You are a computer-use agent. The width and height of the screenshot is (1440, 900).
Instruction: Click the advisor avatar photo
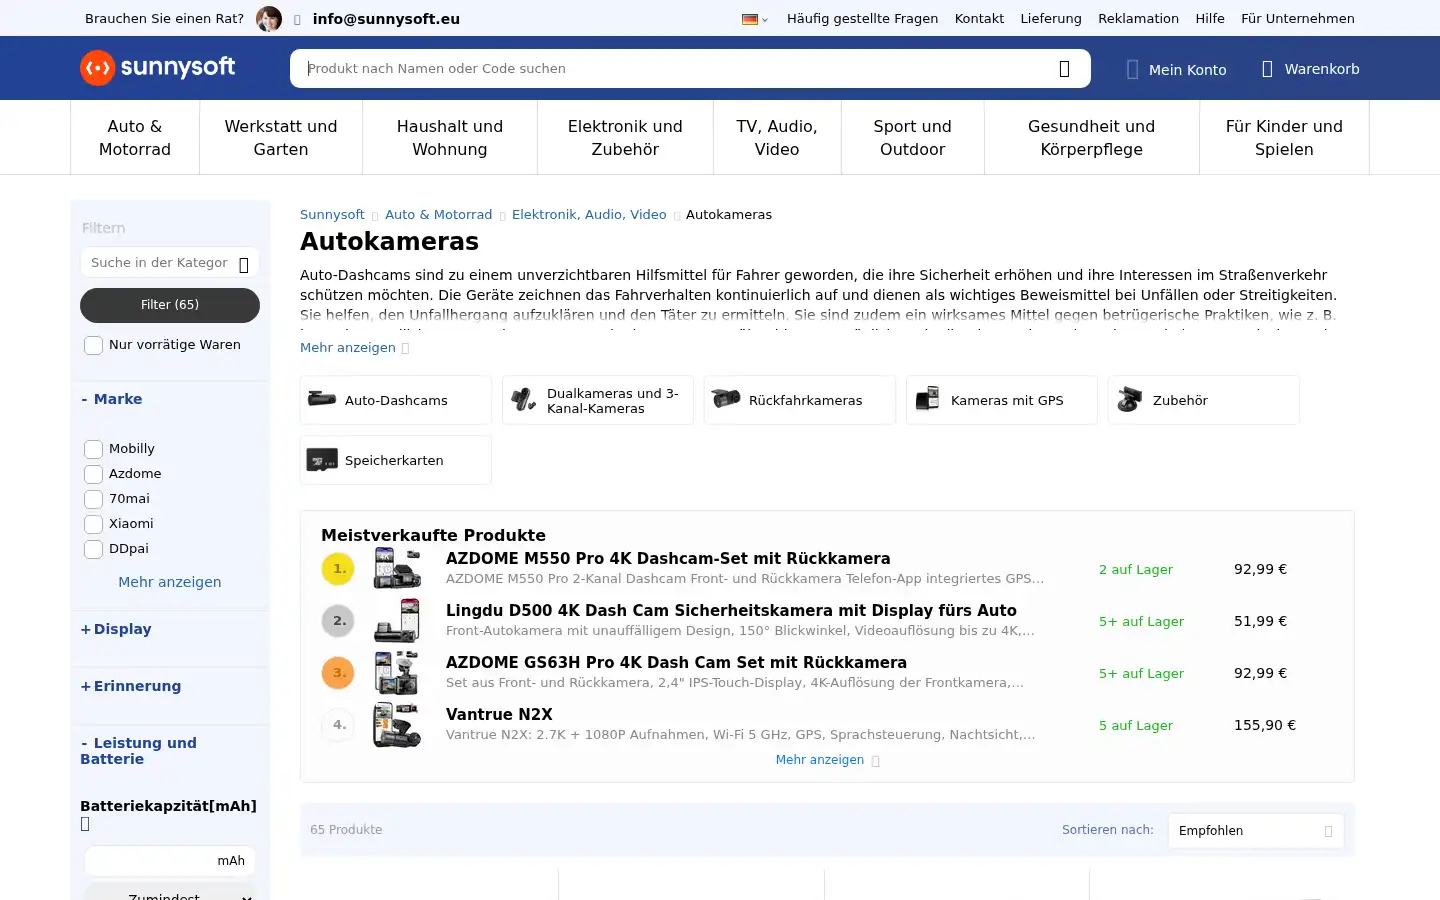pyautogui.click(x=269, y=19)
